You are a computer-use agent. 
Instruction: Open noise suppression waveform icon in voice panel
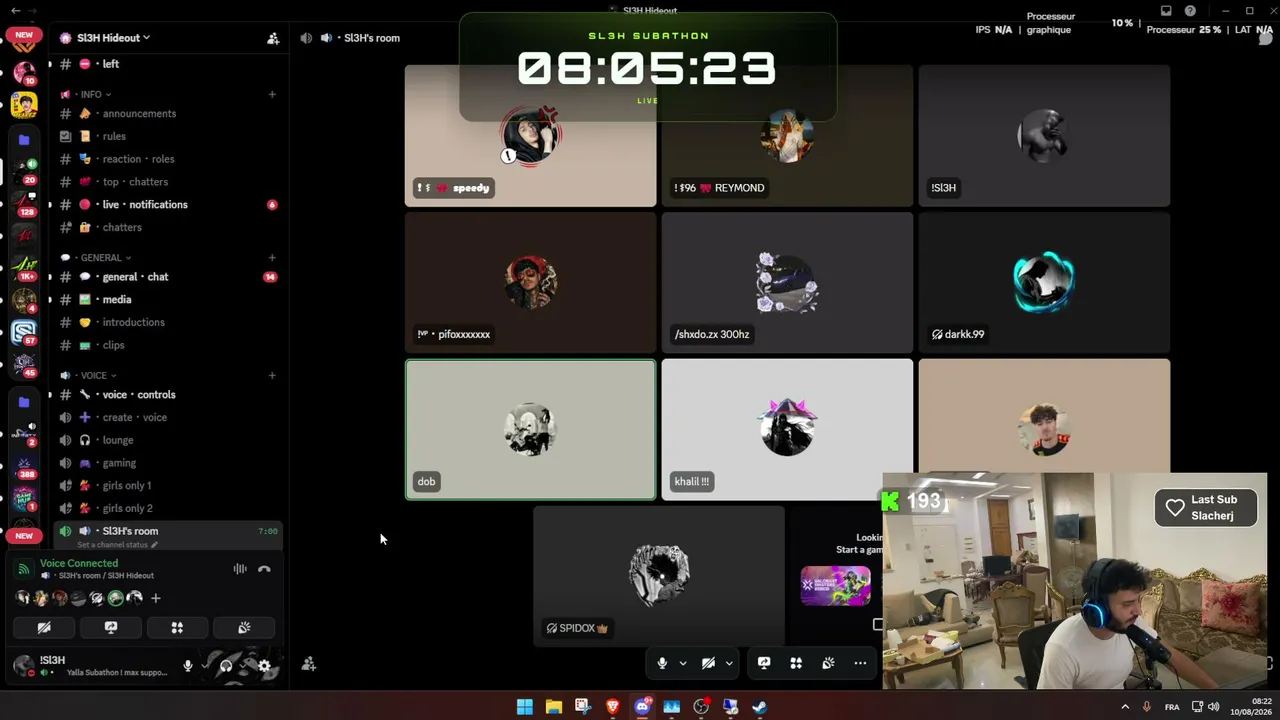pos(240,569)
